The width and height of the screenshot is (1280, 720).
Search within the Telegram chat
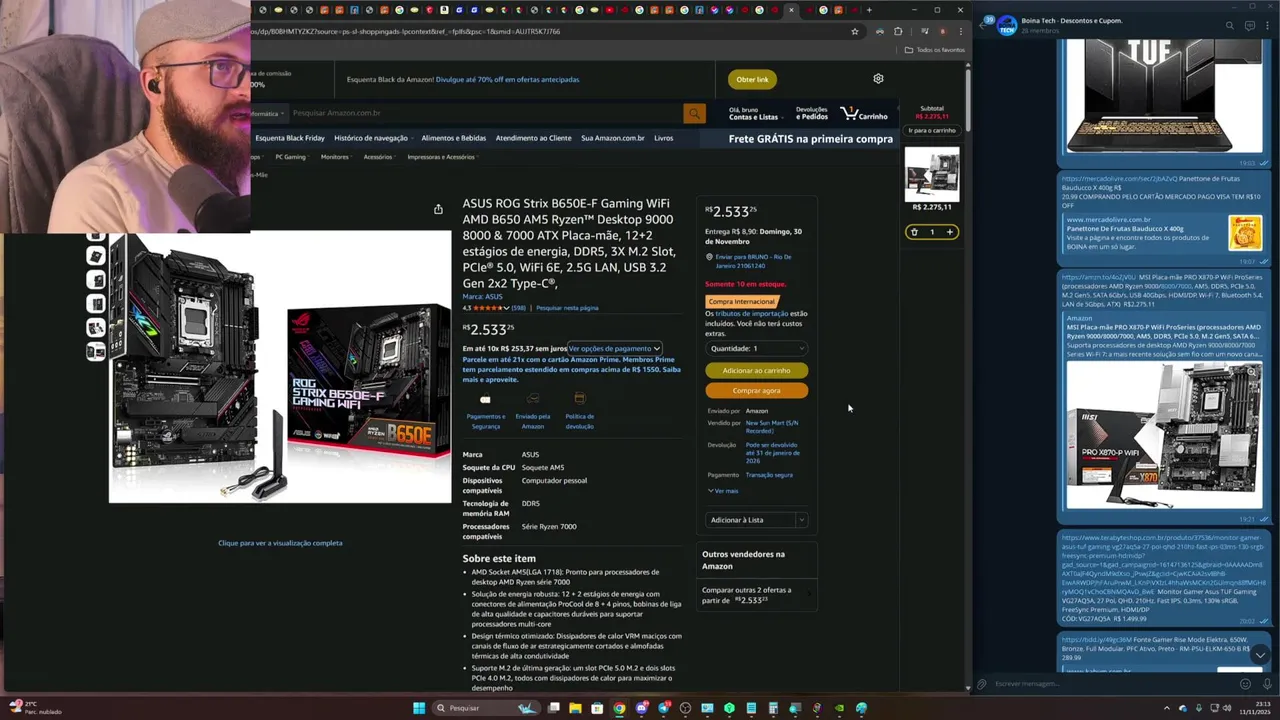point(1230,25)
